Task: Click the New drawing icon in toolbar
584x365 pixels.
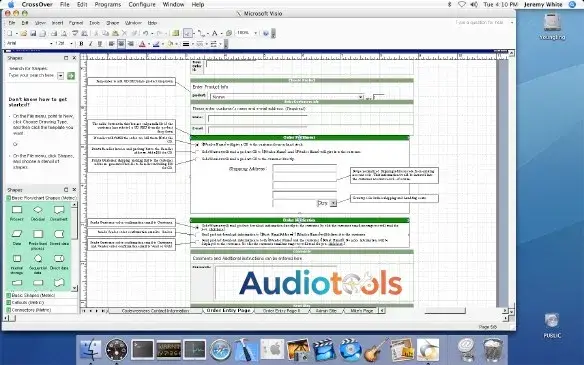Action: tap(10, 34)
